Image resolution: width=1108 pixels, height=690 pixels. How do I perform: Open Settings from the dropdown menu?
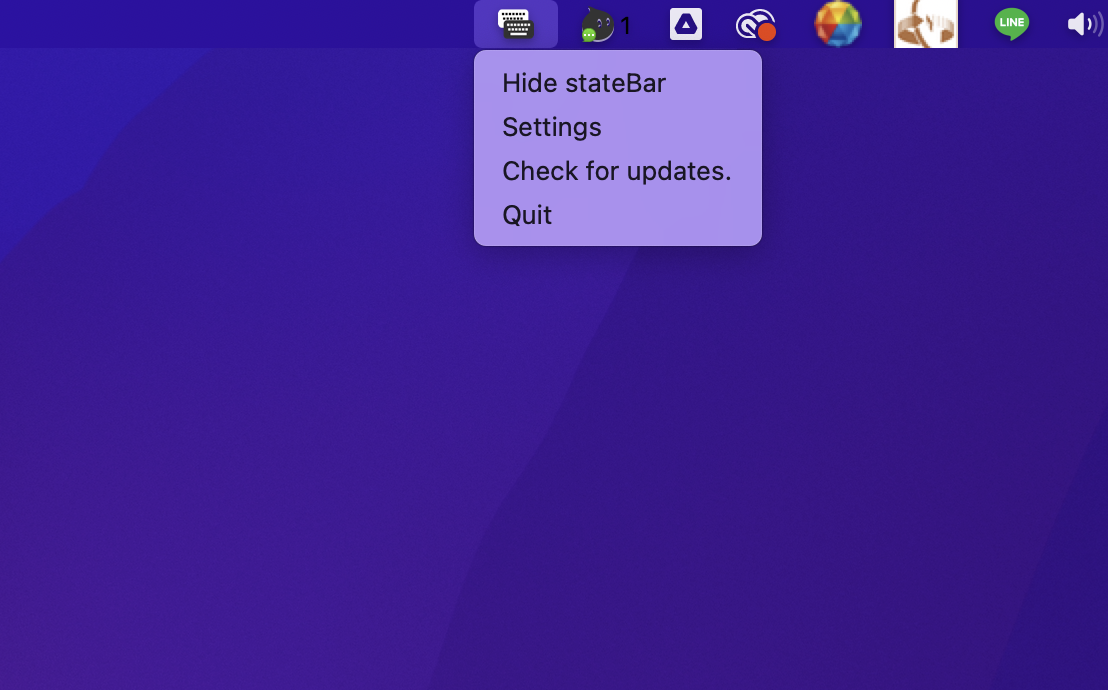618,127
